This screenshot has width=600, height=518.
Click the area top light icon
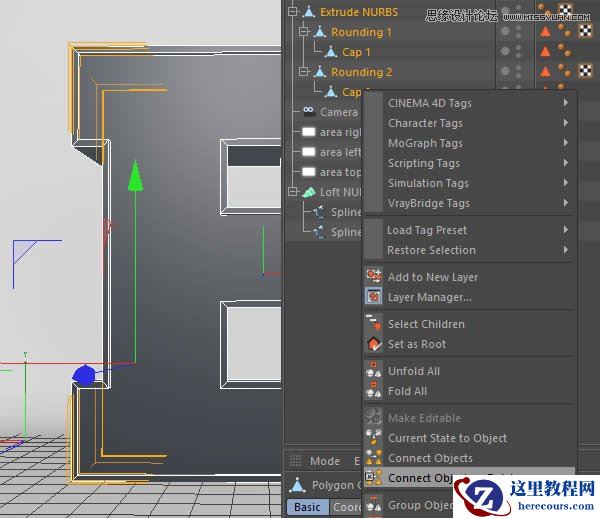click(308, 172)
